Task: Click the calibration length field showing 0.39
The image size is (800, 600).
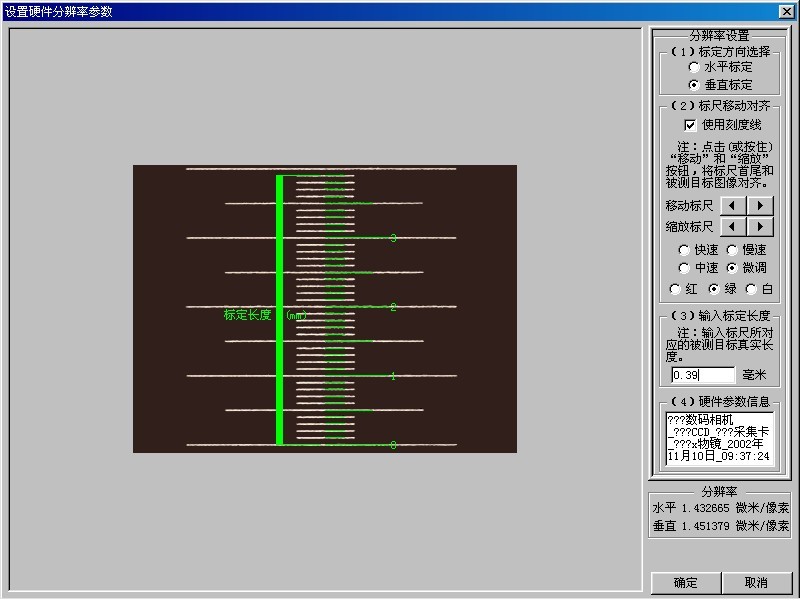Action: (702, 375)
